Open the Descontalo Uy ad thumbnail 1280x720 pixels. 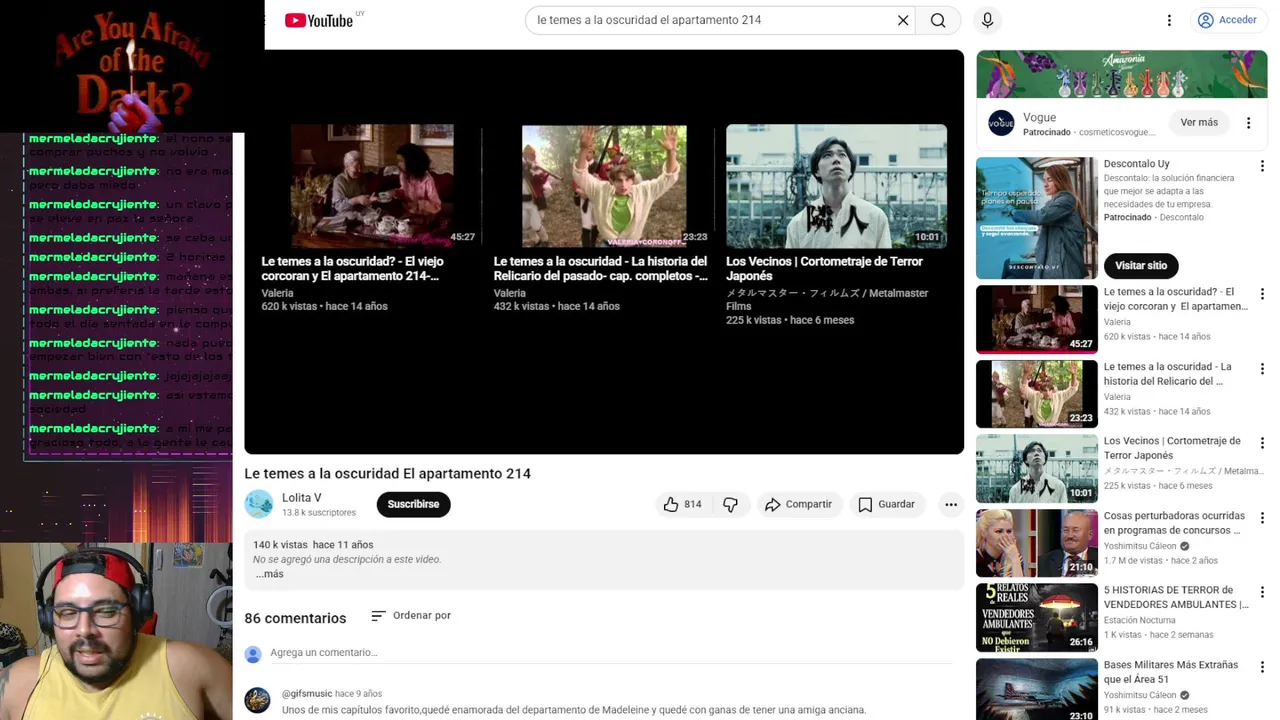click(1037, 218)
